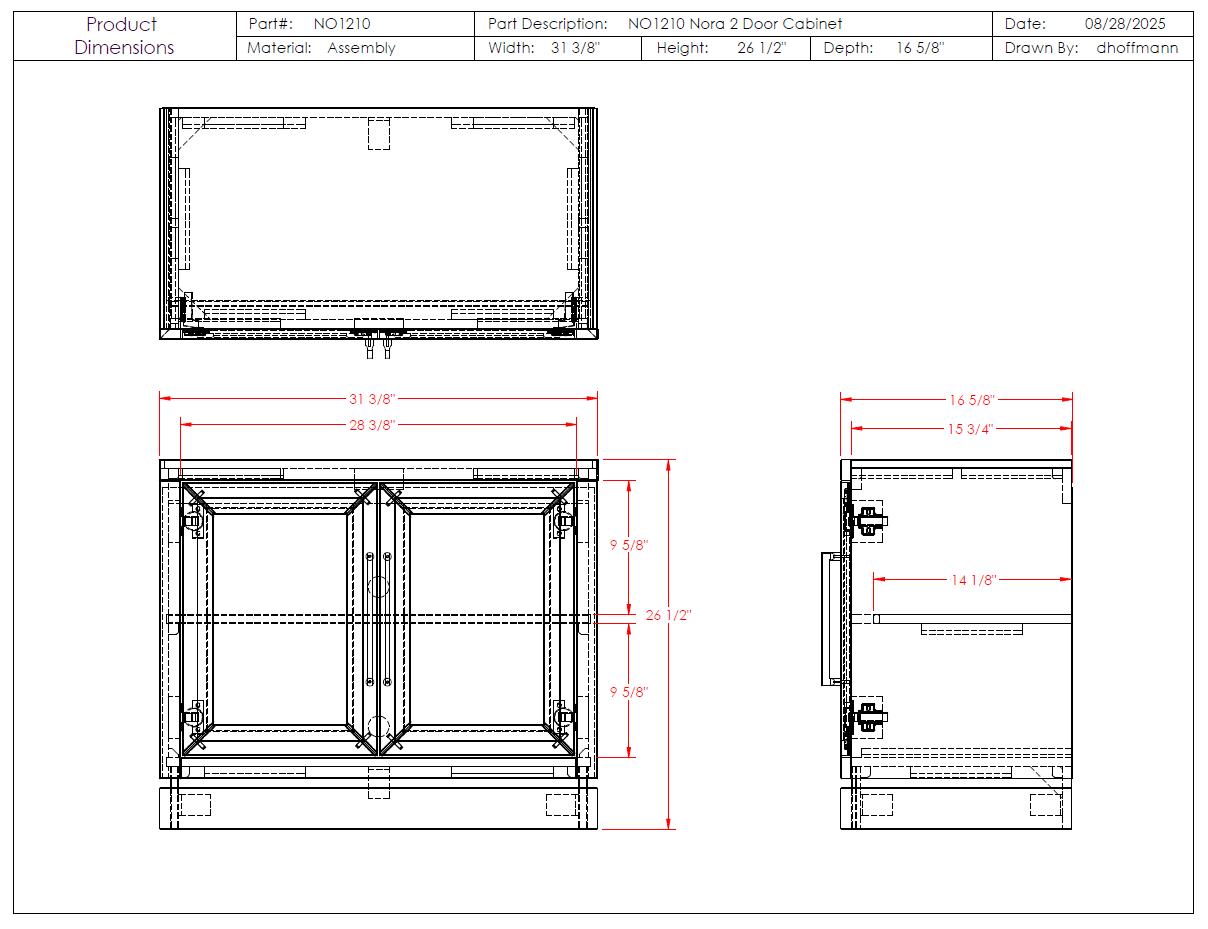The width and height of the screenshot is (1208, 929).
Task: Select the upper hinge in the side view
Action: (868, 520)
